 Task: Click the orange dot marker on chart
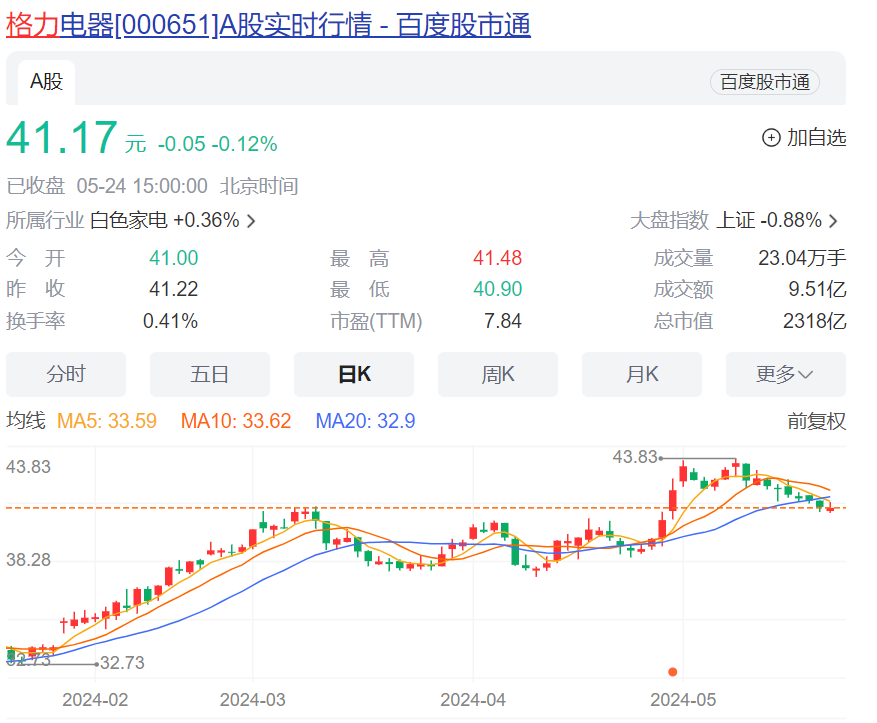[x=673, y=671]
